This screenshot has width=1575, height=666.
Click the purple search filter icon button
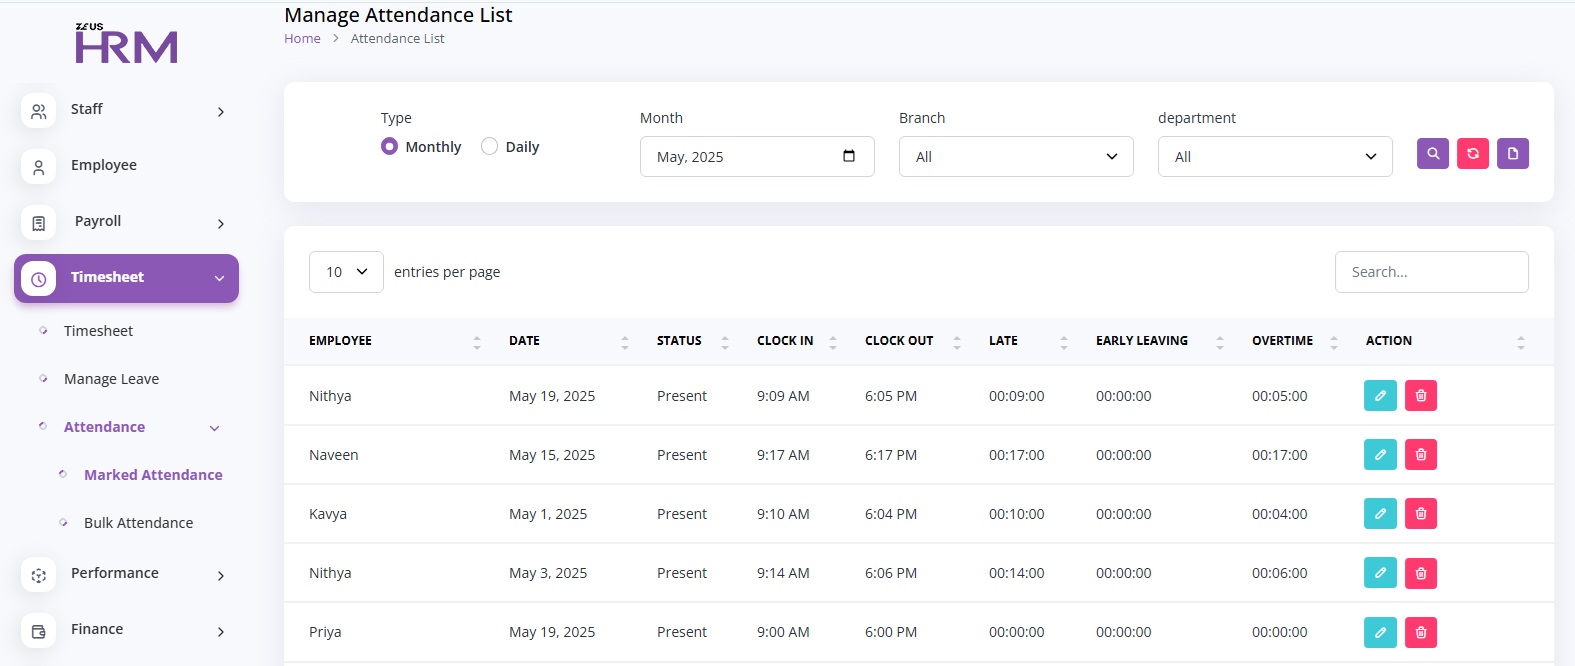[1432, 153]
